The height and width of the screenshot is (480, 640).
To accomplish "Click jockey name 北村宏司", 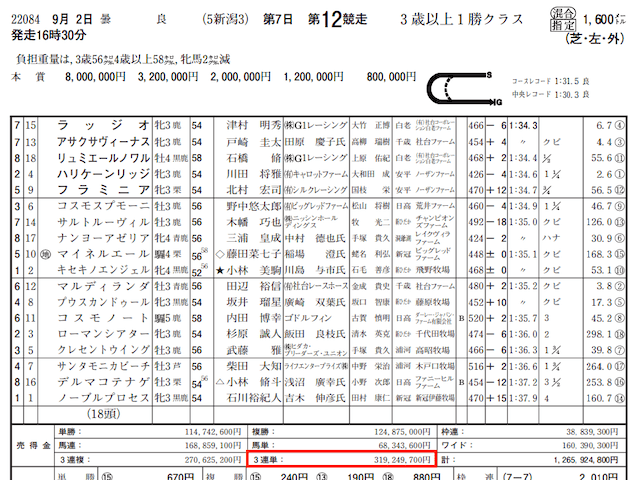I will (253, 190).
